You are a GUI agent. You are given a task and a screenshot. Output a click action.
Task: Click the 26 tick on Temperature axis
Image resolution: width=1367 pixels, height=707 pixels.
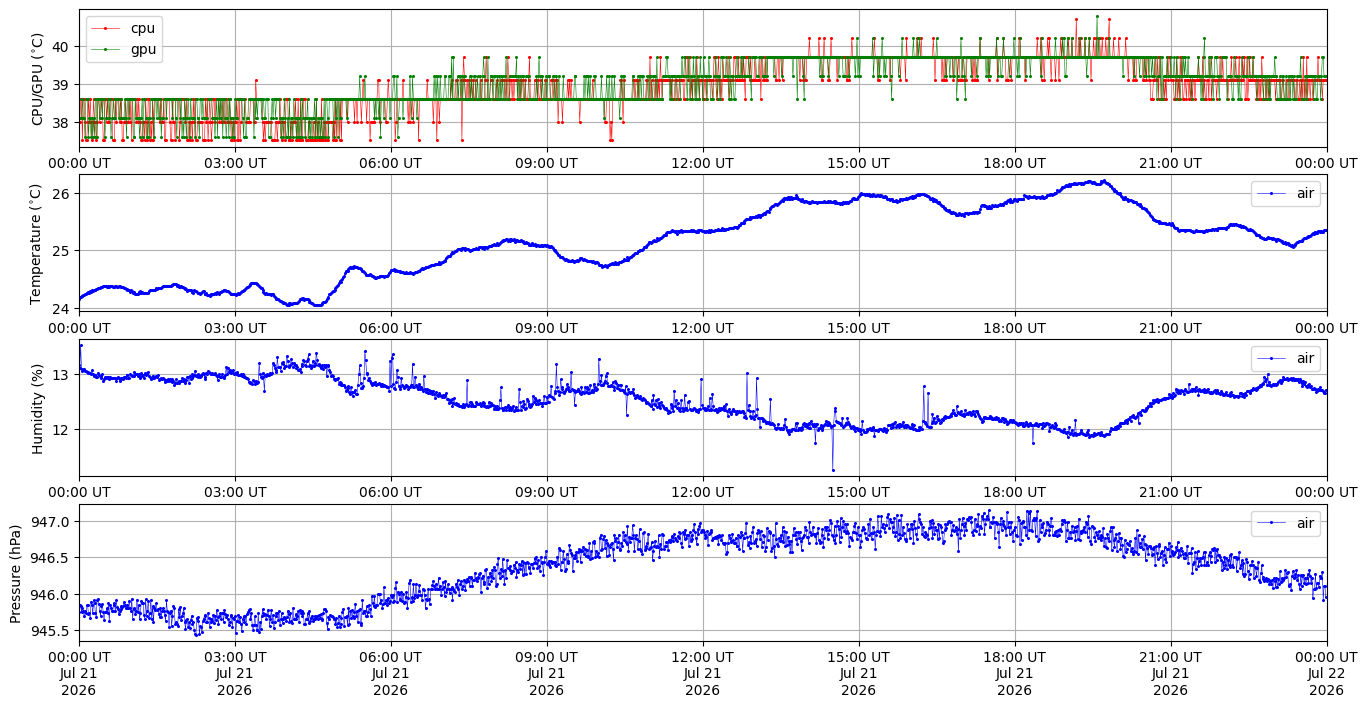click(61, 193)
